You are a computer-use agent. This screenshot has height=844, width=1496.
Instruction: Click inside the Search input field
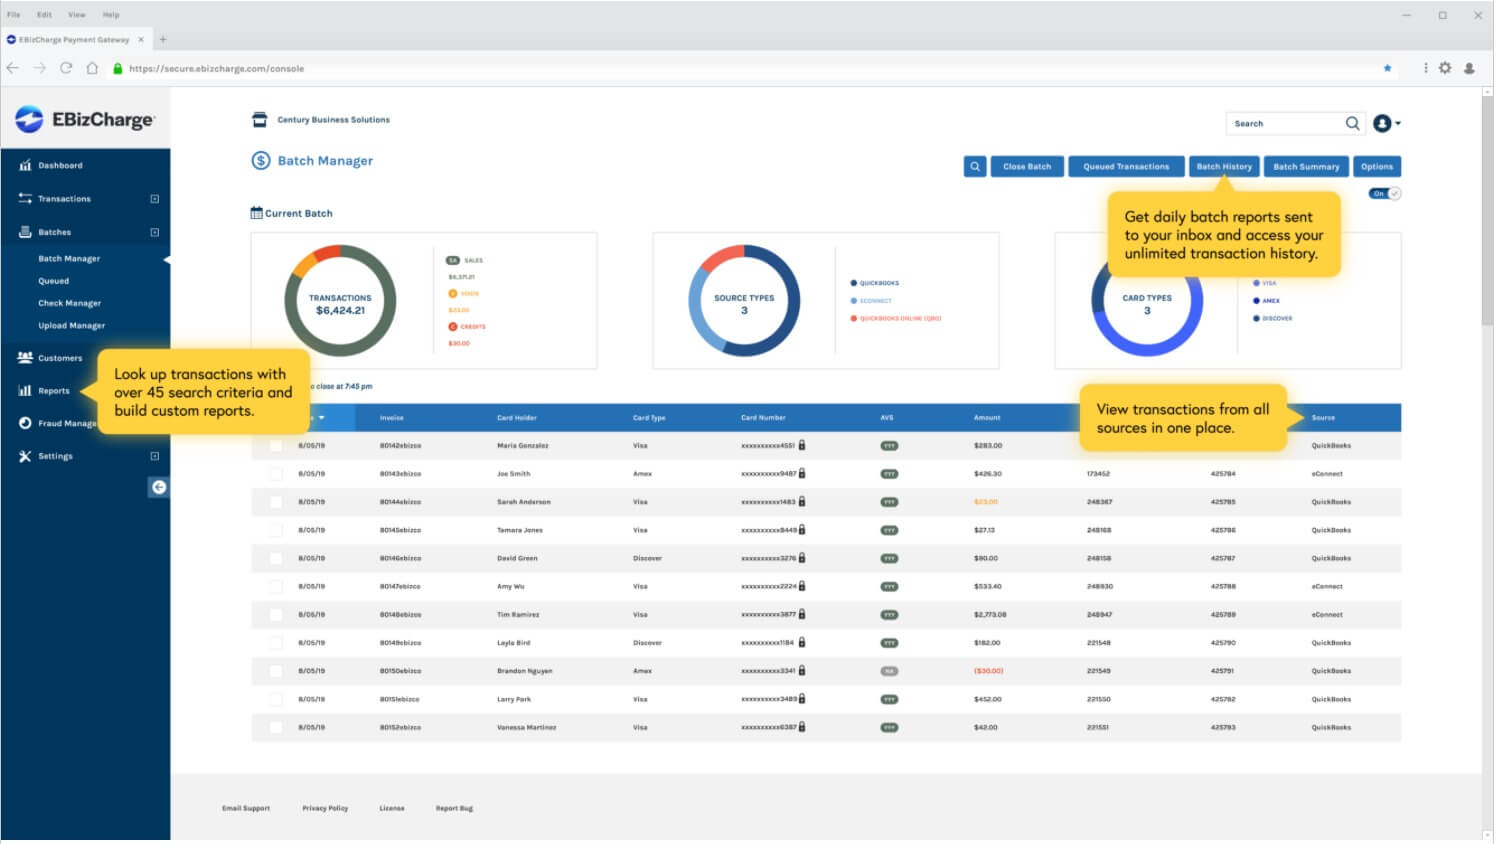pyautogui.click(x=1285, y=123)
